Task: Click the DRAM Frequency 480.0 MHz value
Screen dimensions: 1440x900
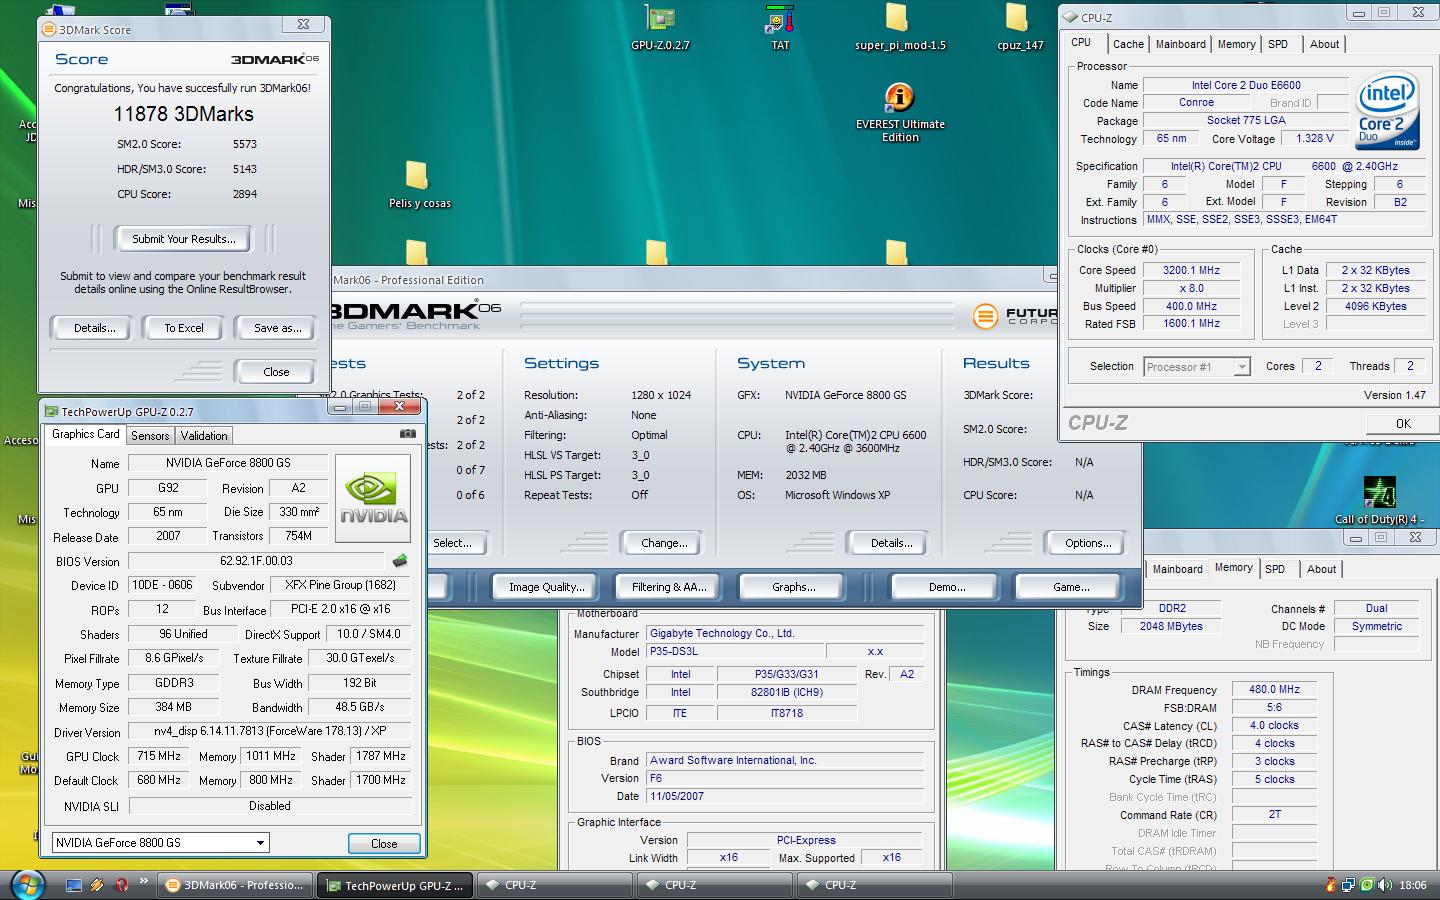Action: pos(1274,689)
